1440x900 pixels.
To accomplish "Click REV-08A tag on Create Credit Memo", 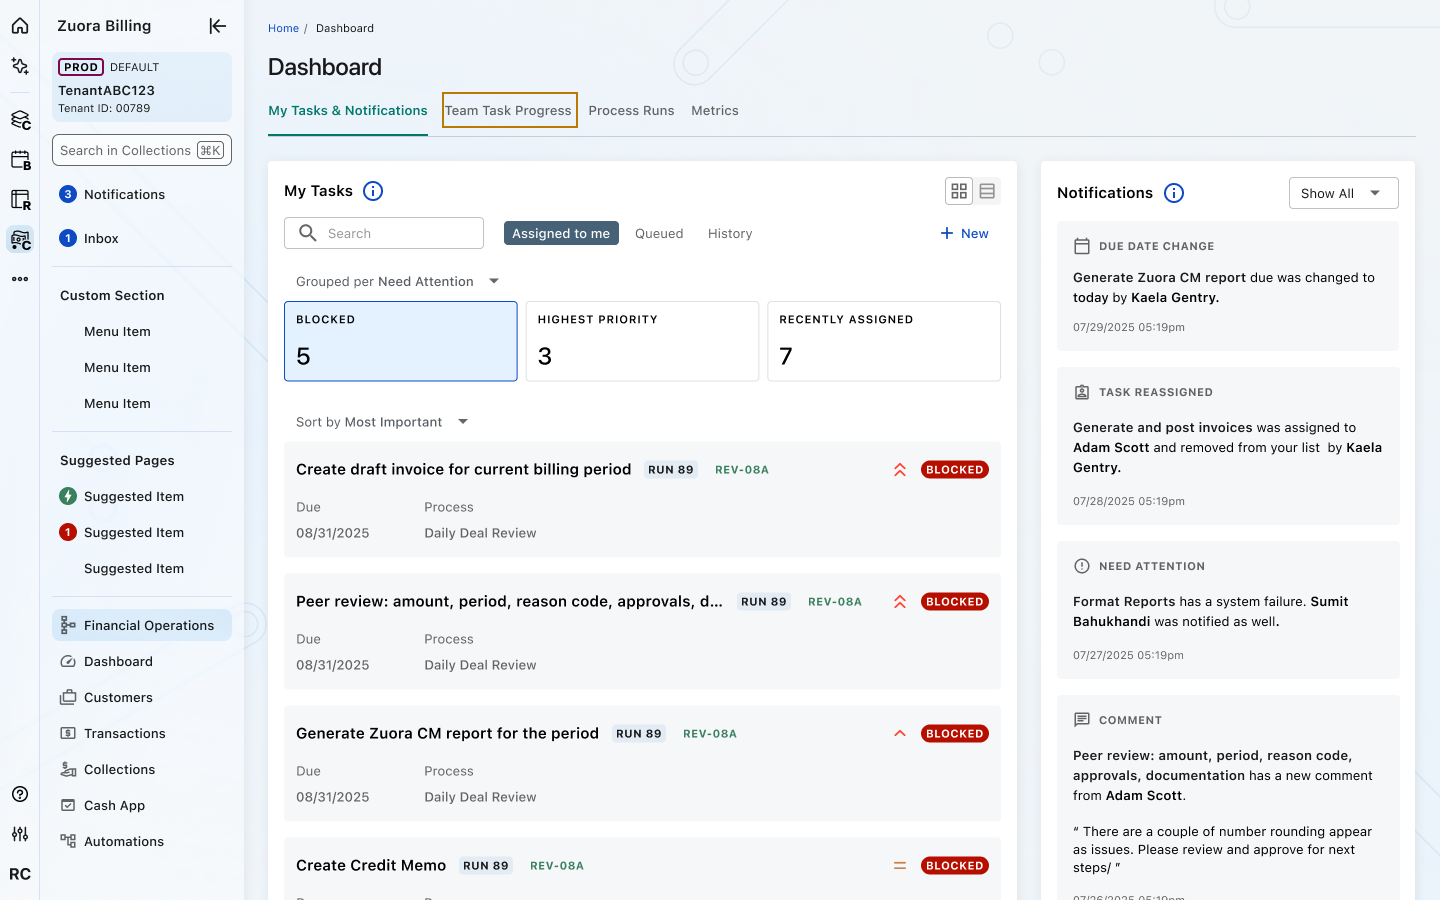I will pyautogui.click(x=557, y=866).
